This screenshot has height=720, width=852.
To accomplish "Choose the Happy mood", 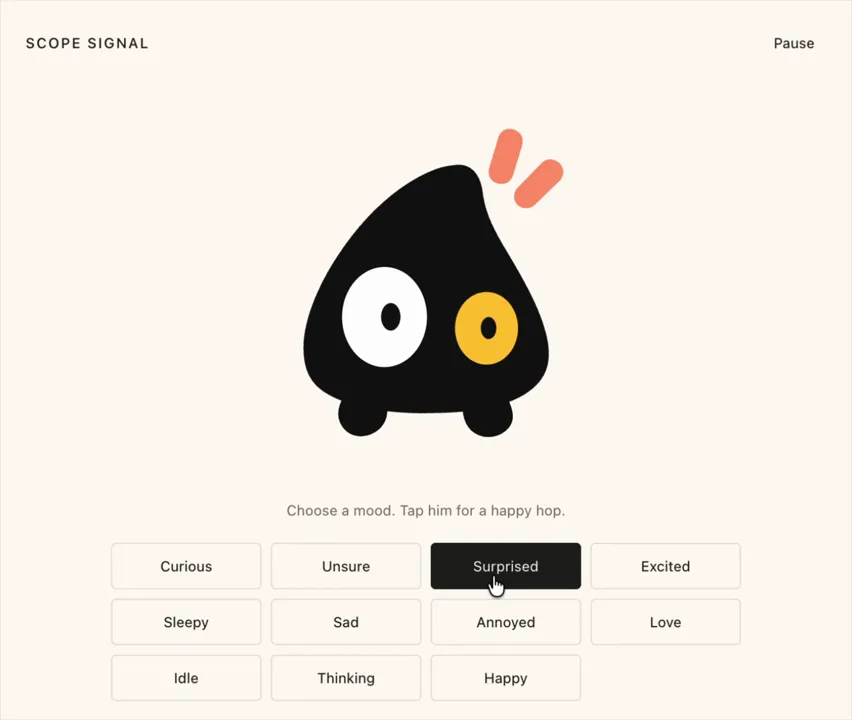I will click(x=505, y=678).
